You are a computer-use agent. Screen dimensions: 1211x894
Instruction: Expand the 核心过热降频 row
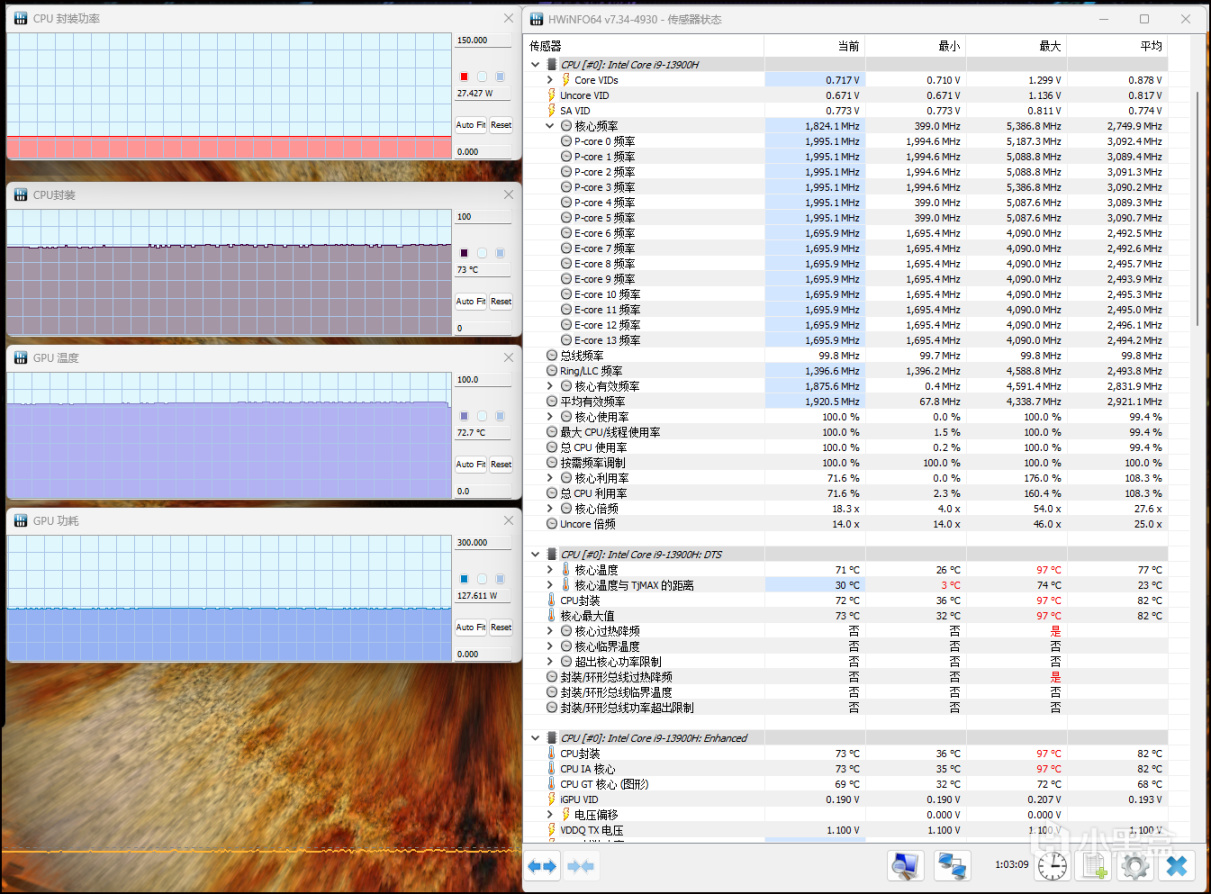tap(550, 631)
